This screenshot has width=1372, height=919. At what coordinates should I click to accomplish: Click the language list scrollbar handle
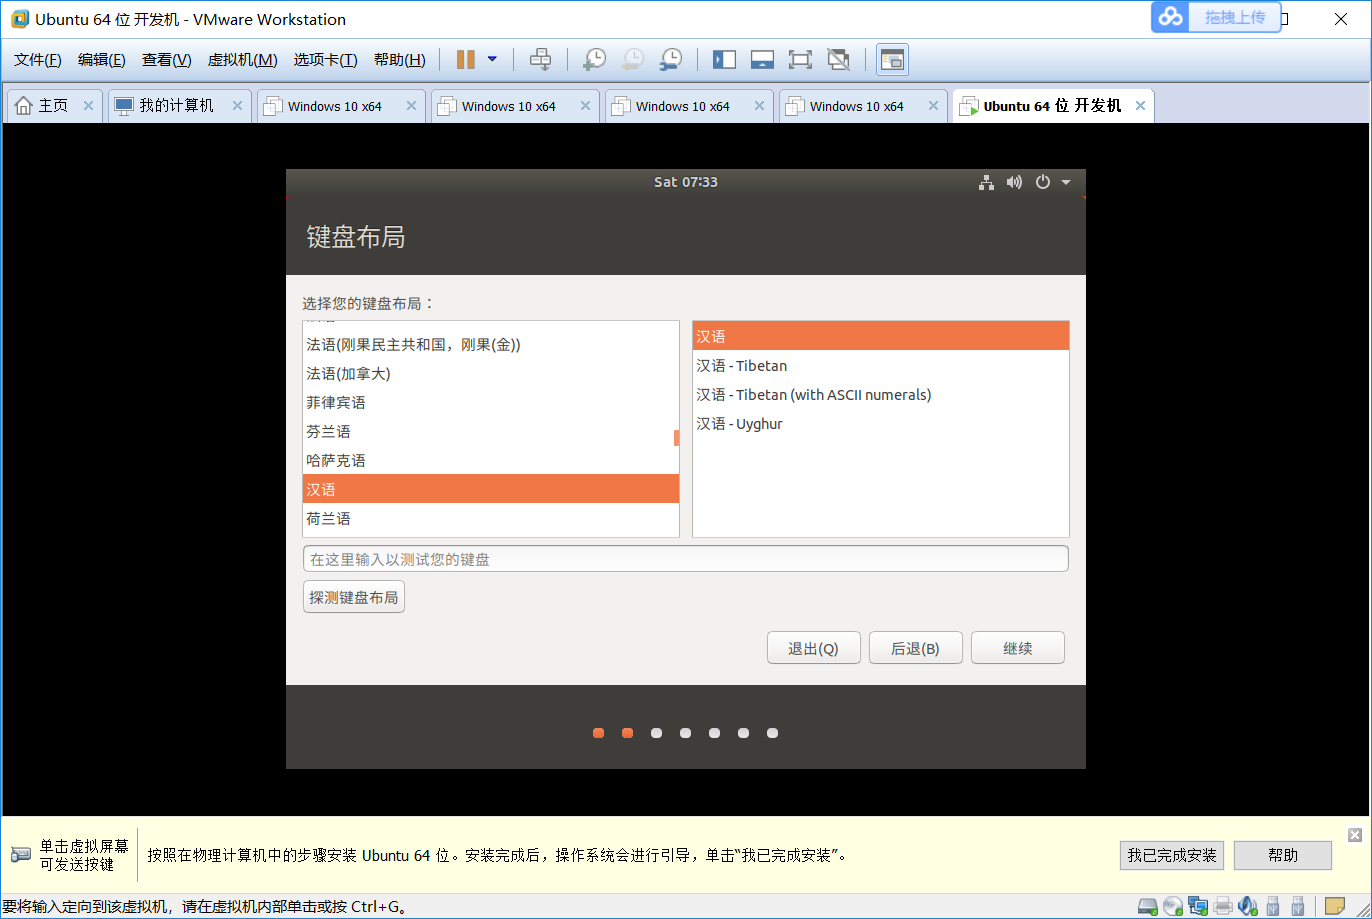[676, 438]
